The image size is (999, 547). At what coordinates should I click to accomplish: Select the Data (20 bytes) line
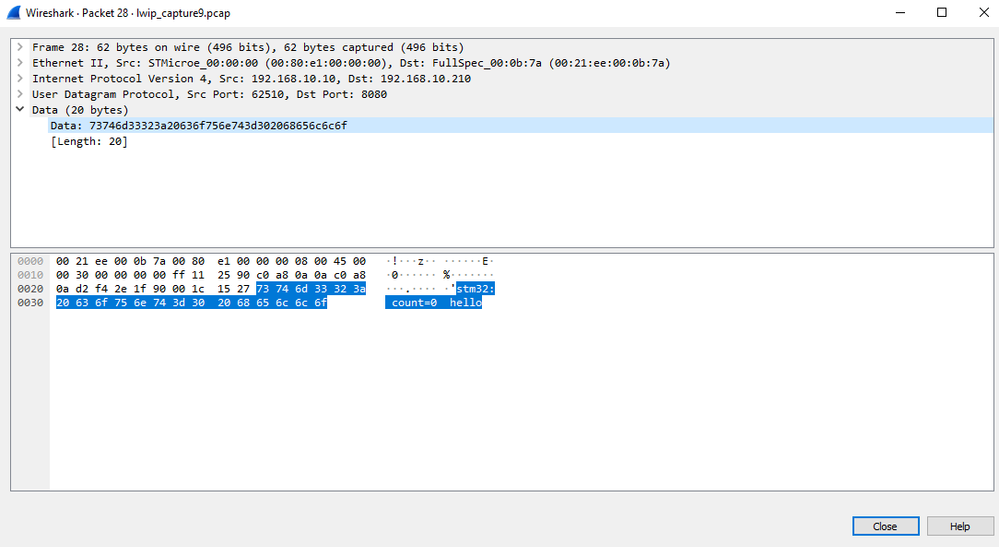80,110
